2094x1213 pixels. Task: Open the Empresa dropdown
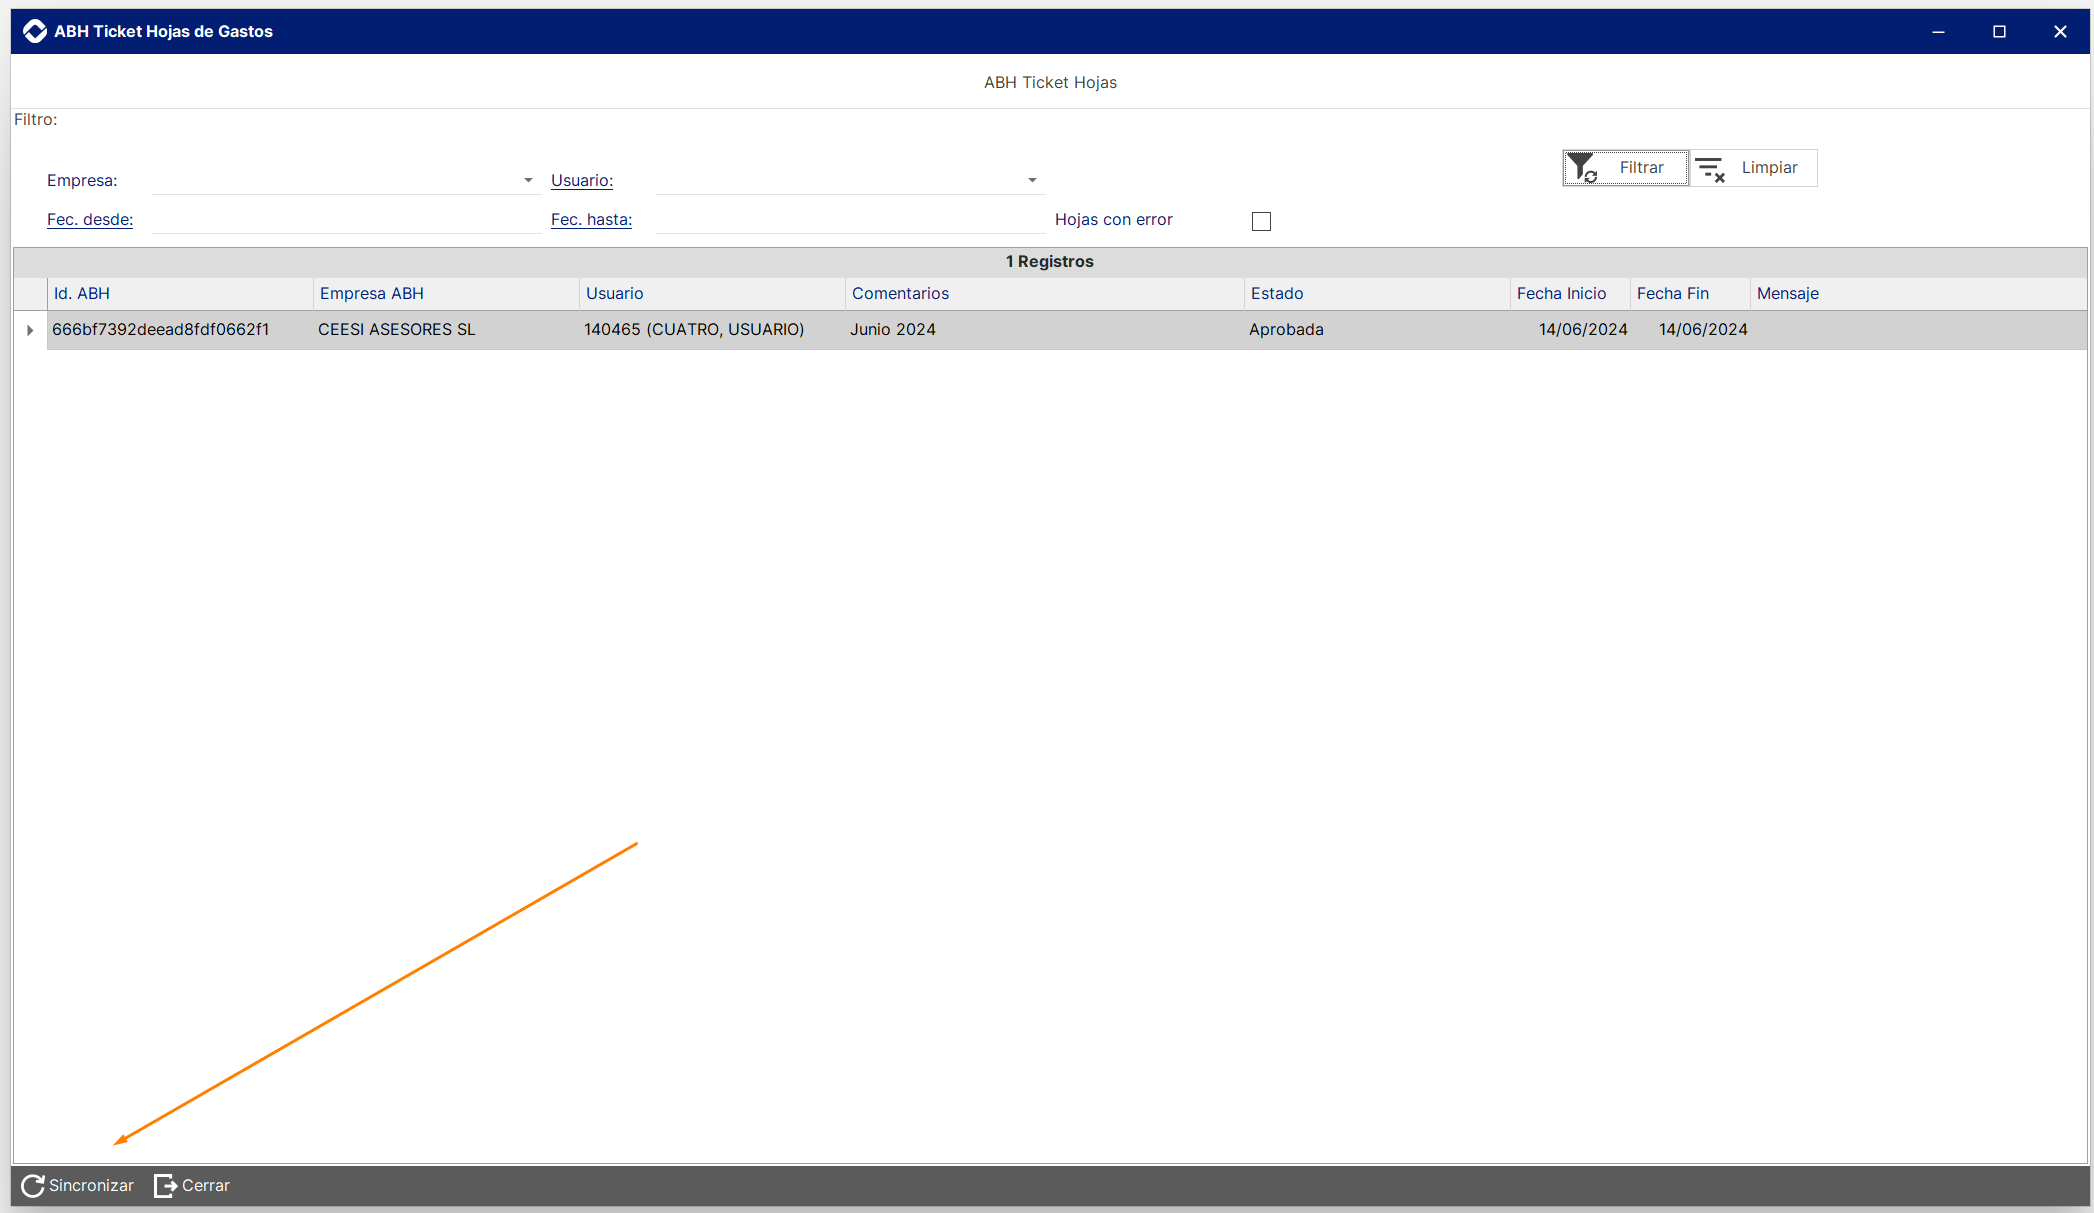tap(528, 180)
